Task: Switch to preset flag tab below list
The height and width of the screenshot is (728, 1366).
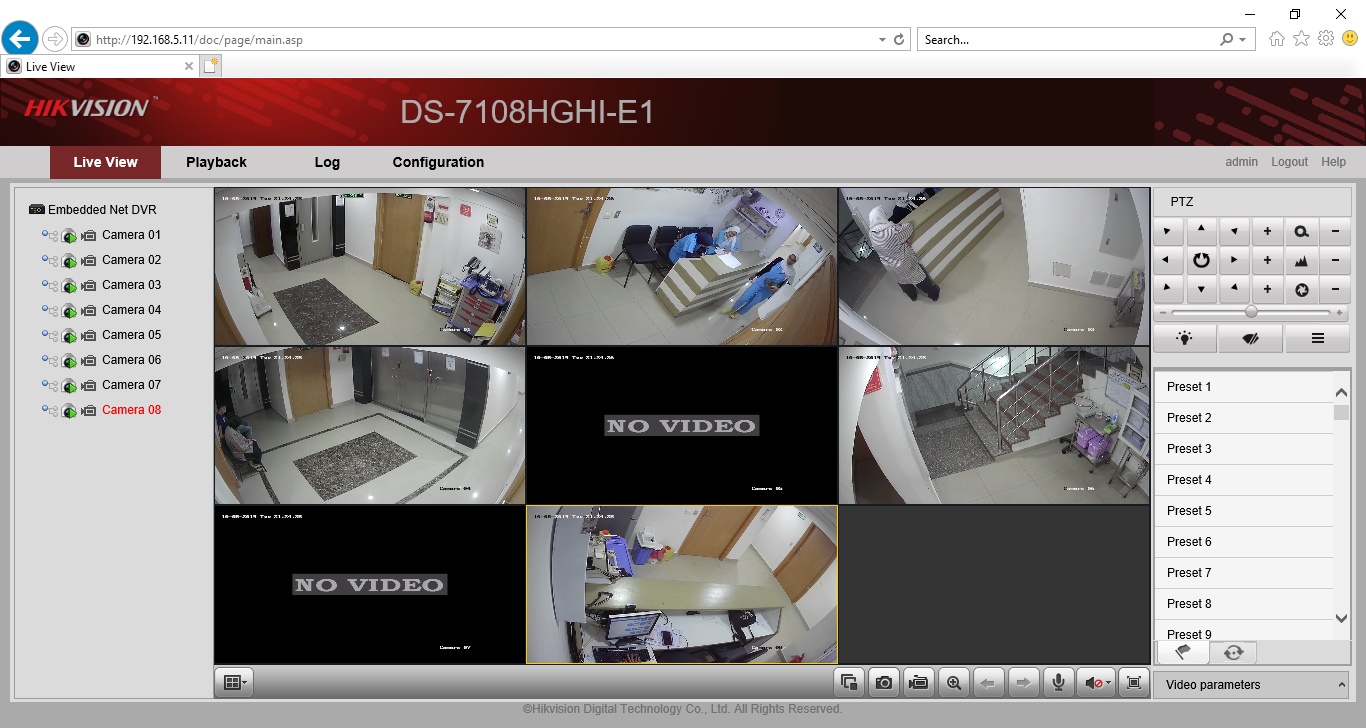Action: [x=1182, y=652]
